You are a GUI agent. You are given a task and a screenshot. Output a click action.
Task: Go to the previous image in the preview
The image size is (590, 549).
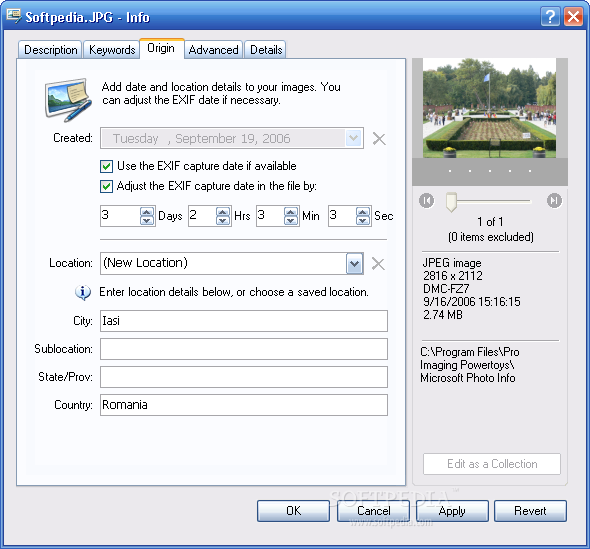[426, 201]
